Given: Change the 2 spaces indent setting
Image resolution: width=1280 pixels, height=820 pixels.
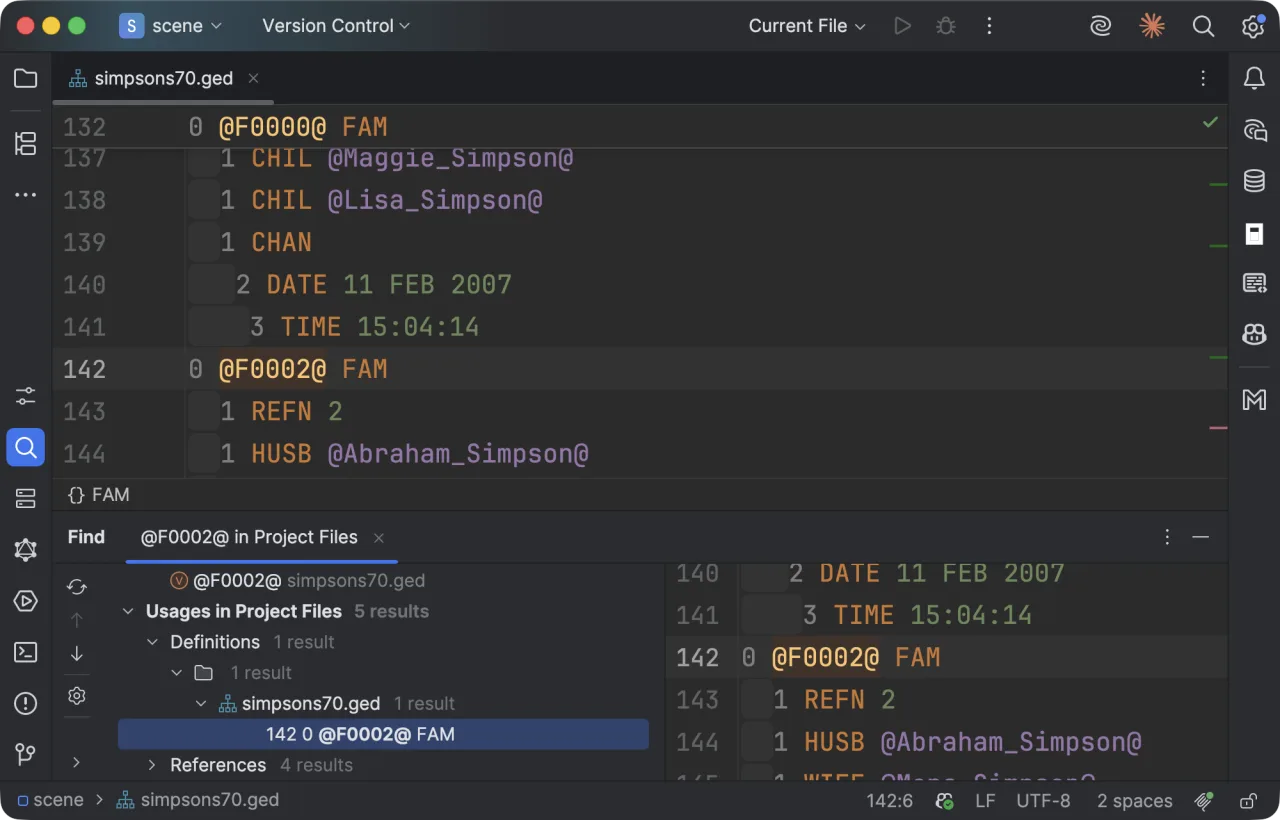Looking at the screenshot, I should tap(1134, 800).
